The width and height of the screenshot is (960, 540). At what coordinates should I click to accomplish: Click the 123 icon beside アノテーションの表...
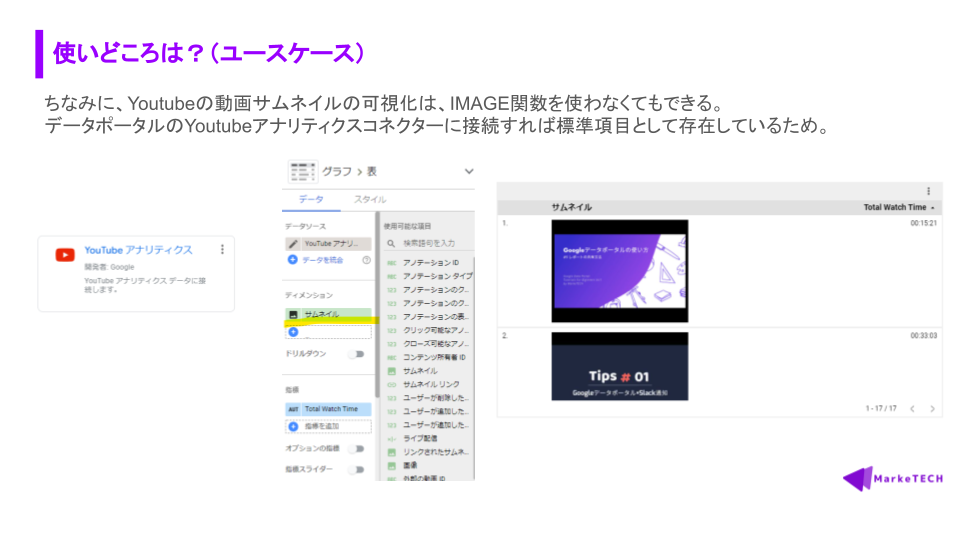pyautogui.click(x=392, y=317)
